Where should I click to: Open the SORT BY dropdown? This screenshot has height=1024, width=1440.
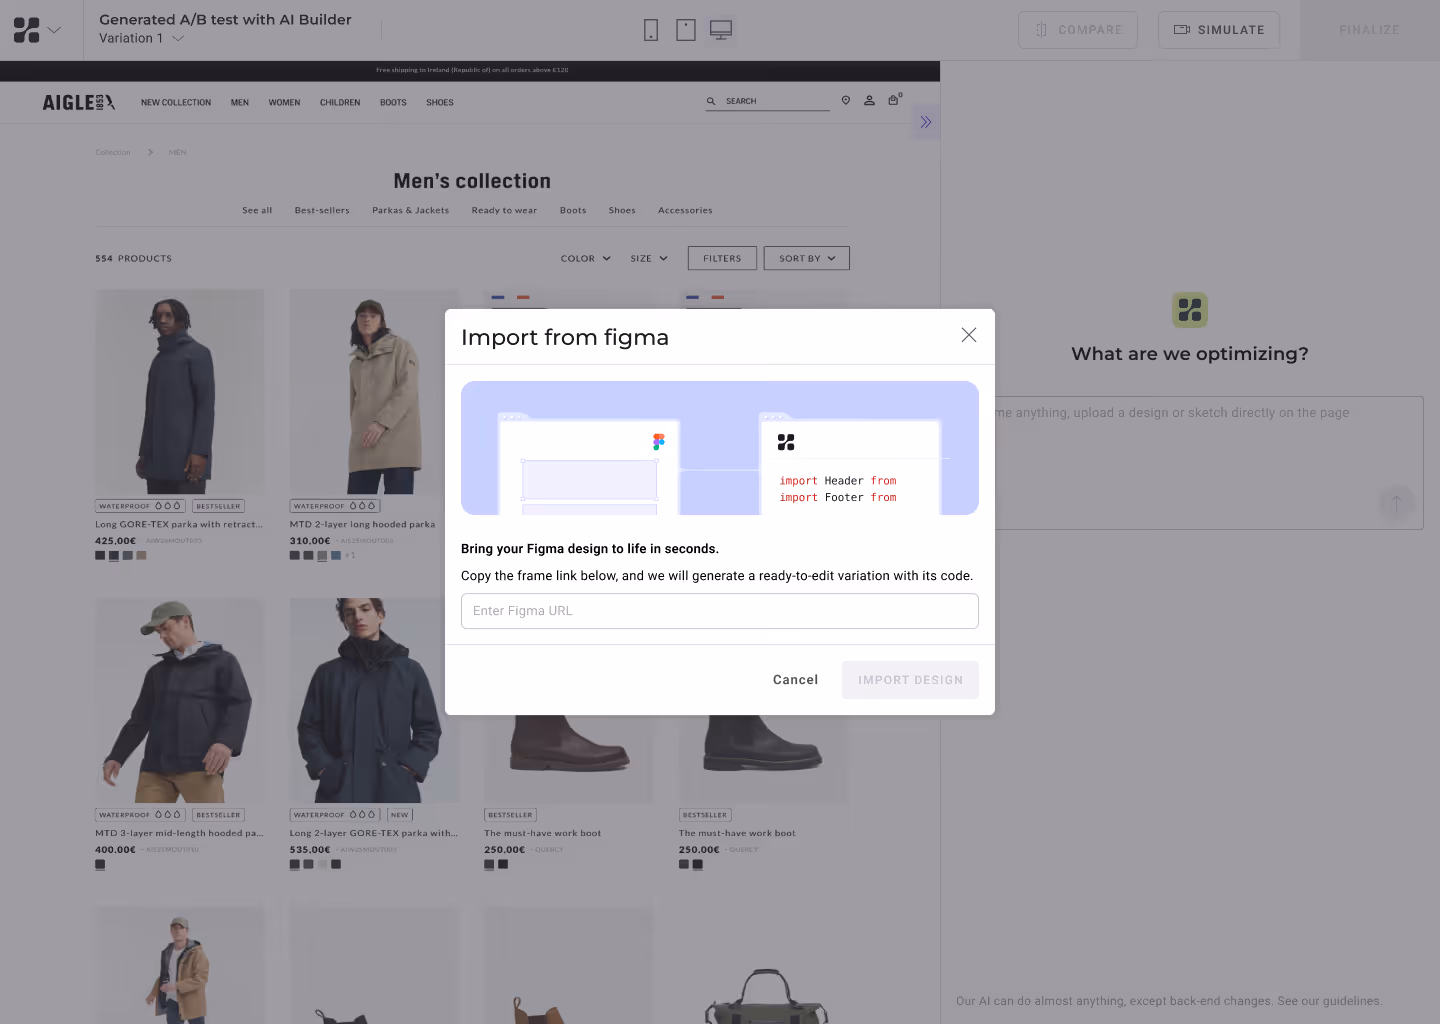807,258
